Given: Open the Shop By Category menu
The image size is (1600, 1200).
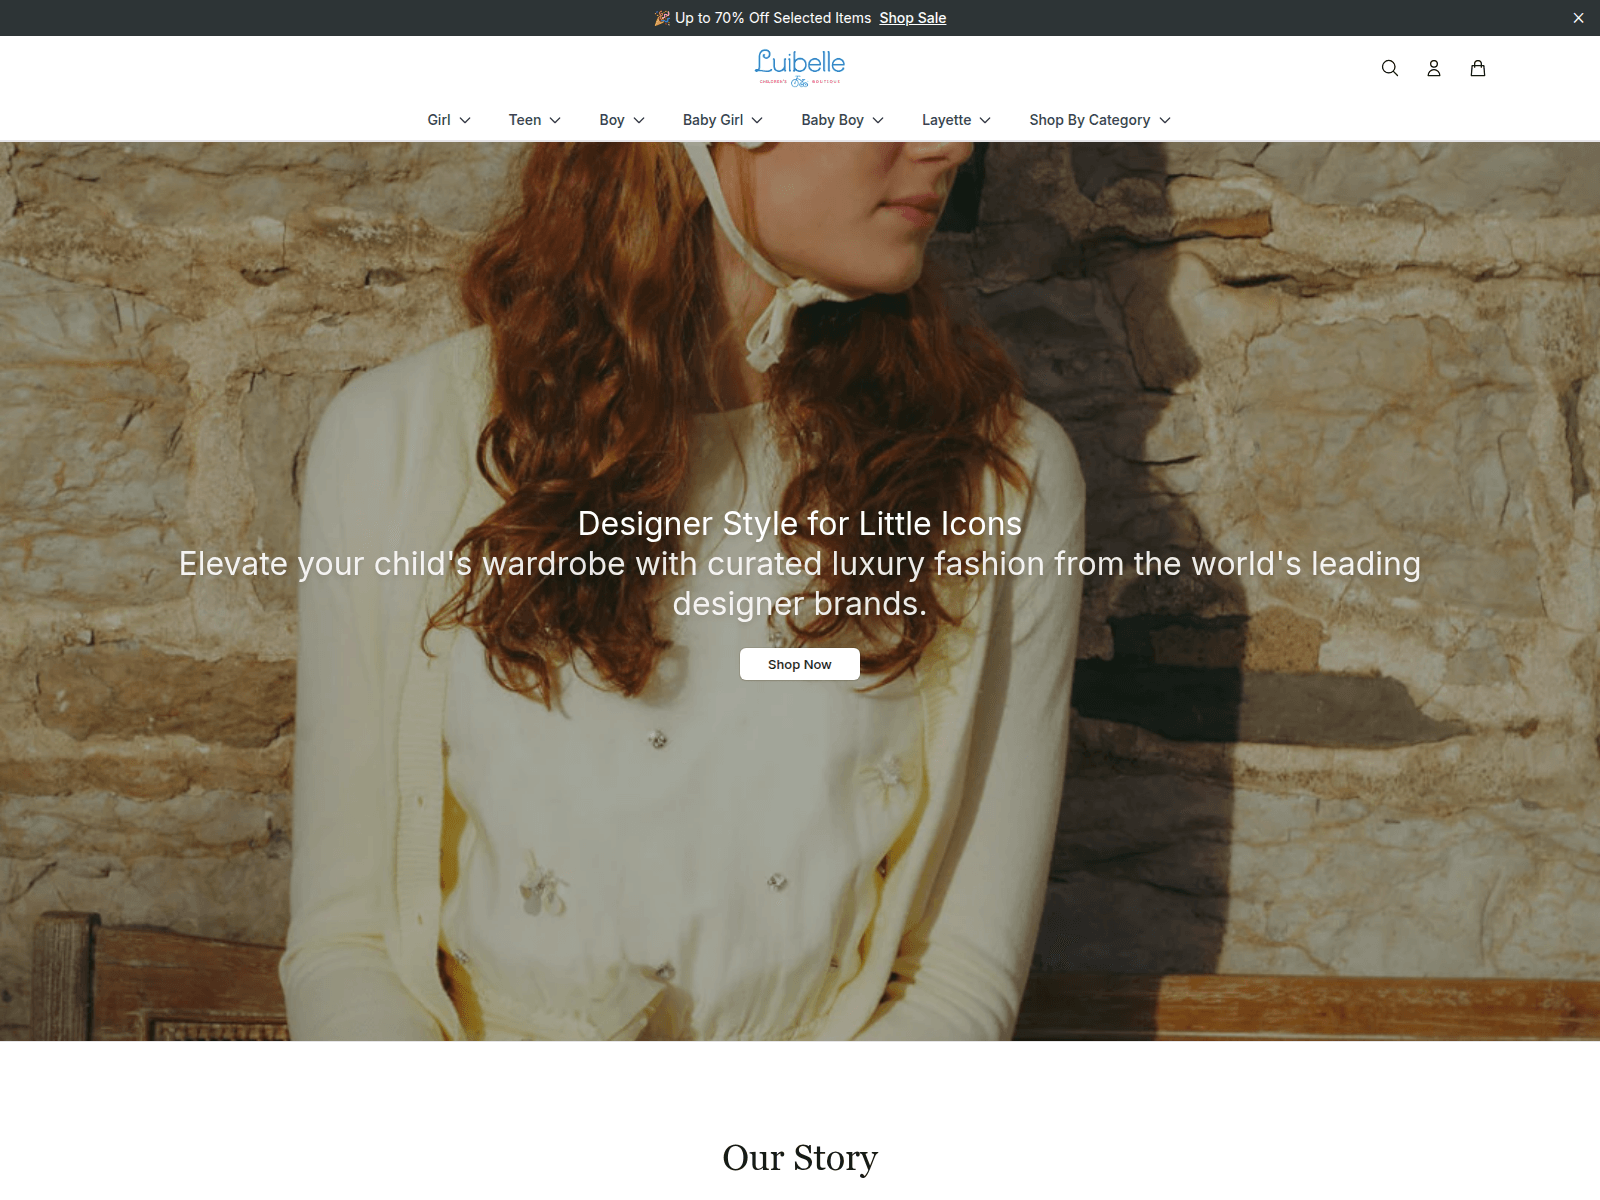Looking at the screenshot, I should (1100, 120).
